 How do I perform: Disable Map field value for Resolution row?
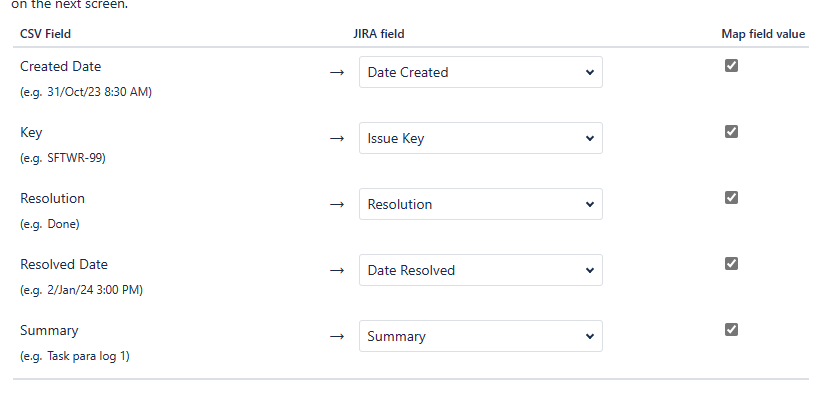click(731, 197)
